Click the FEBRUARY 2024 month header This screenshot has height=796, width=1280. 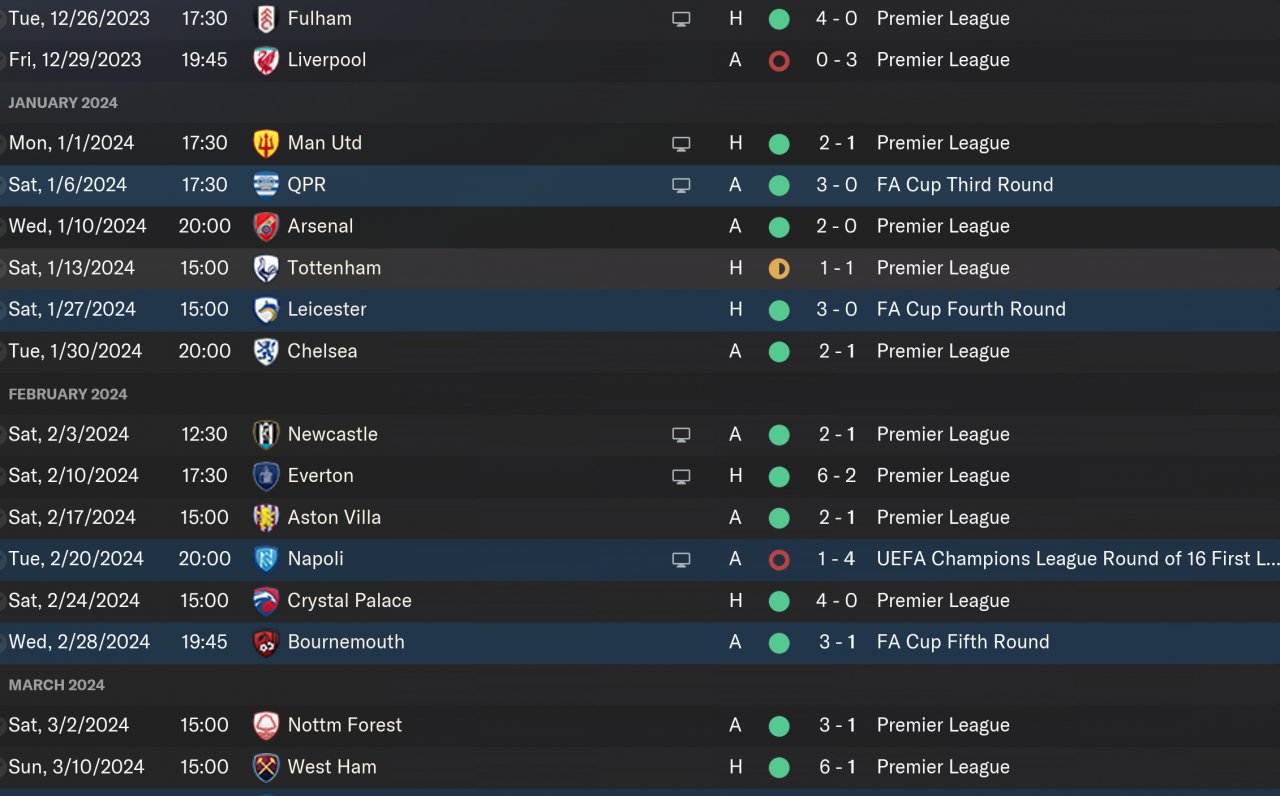click(x=68, y=394)
